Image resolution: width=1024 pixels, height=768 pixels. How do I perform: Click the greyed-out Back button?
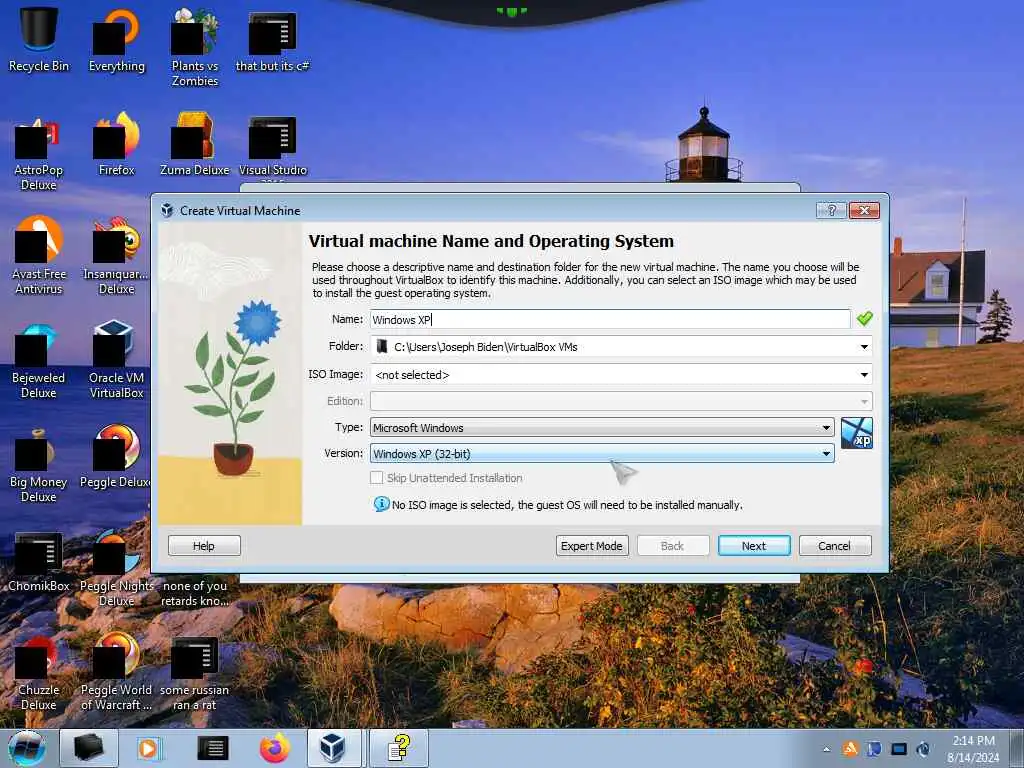[673, 545]
